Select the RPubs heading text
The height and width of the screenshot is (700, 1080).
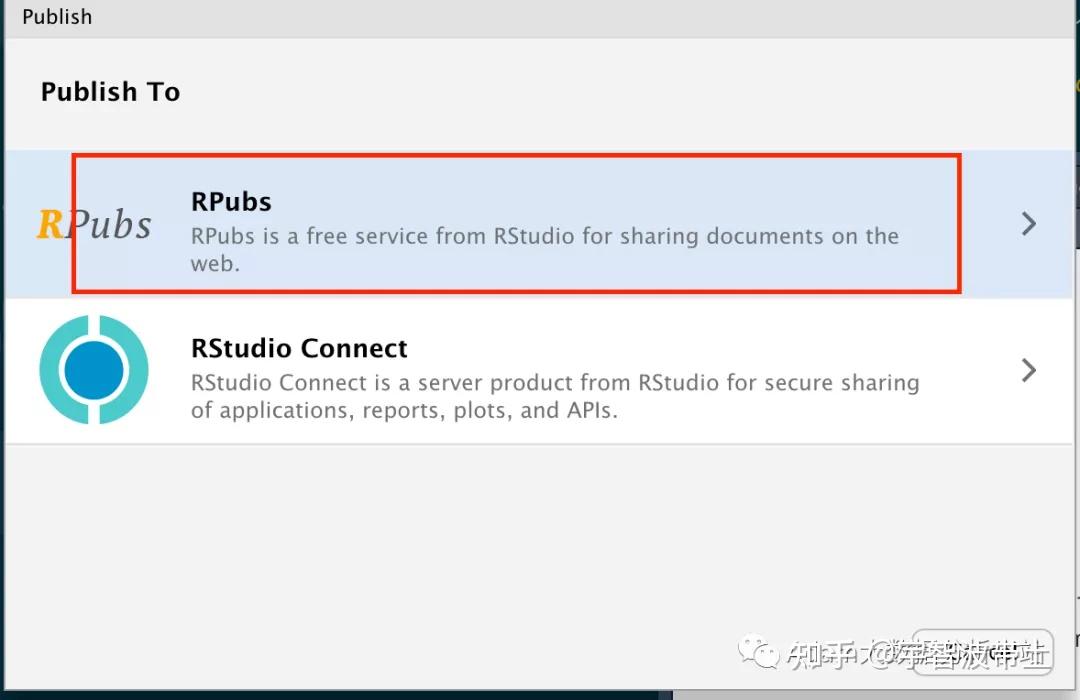231,201
